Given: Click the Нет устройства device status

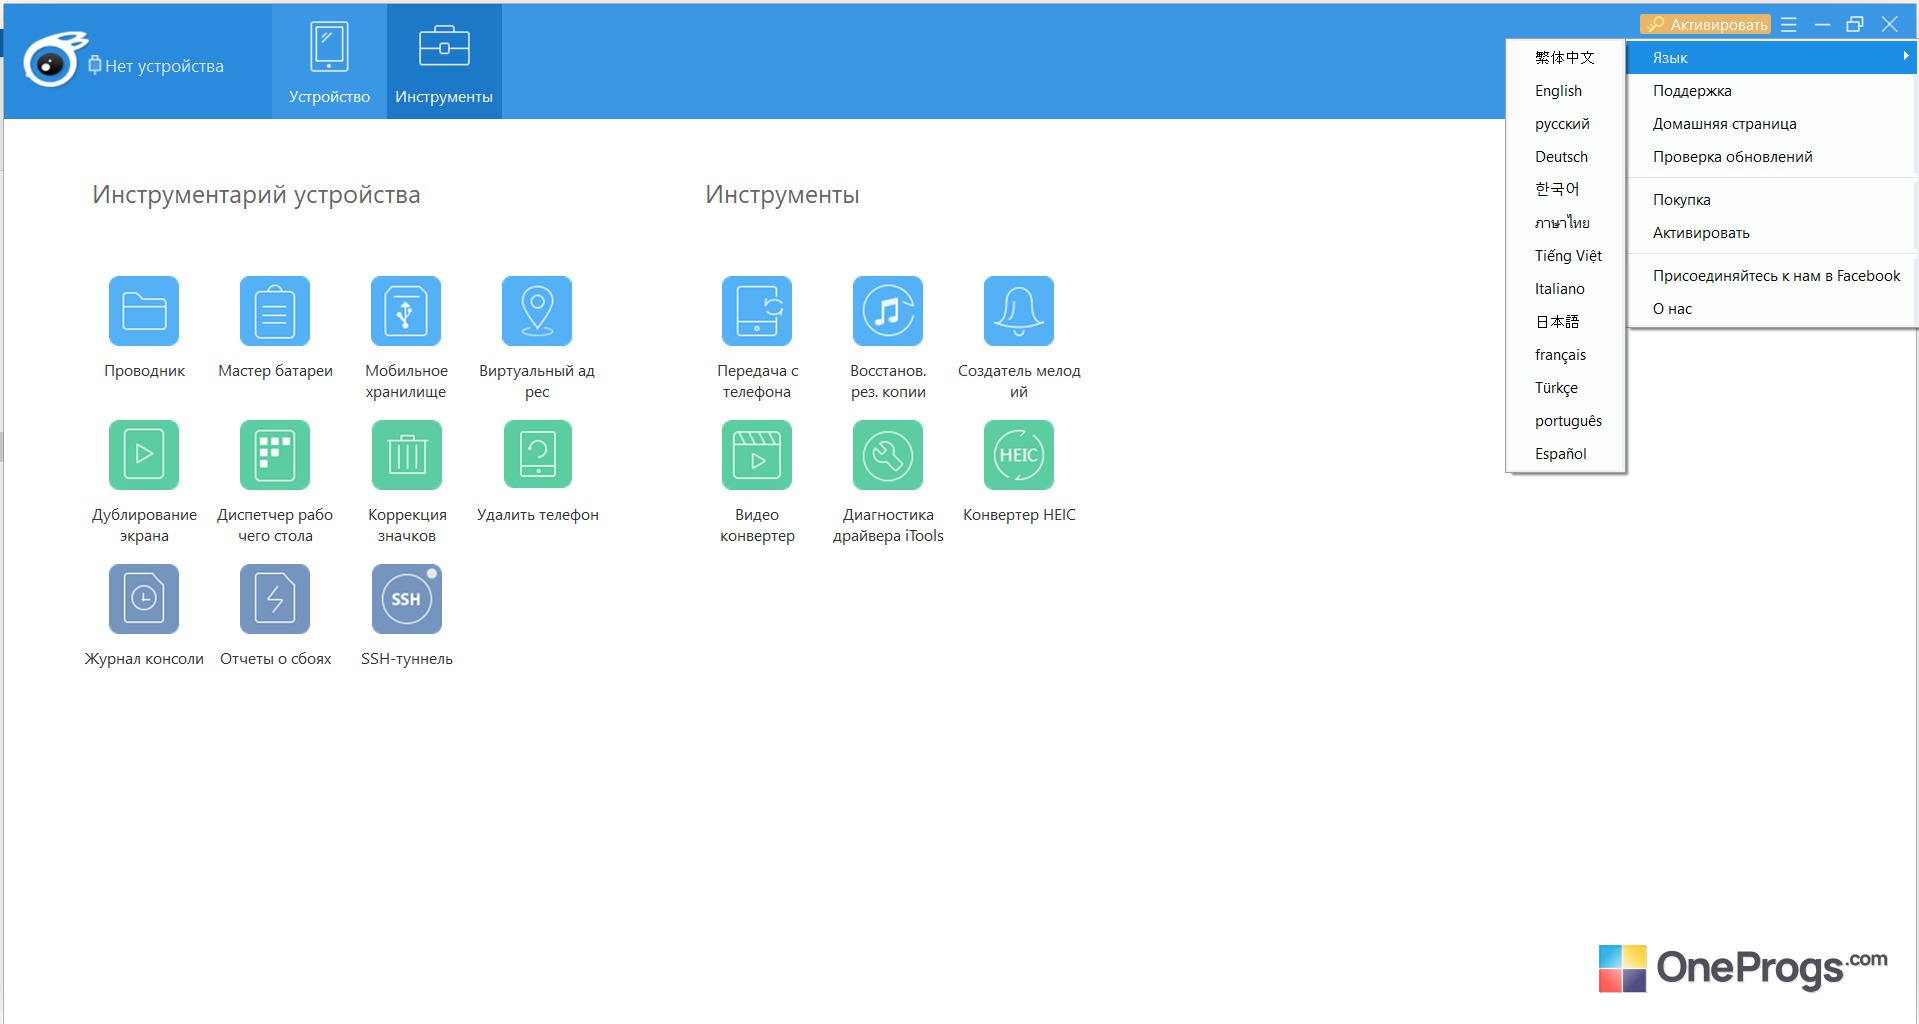Looking at the screenshot, I should (x=156, y=66).
